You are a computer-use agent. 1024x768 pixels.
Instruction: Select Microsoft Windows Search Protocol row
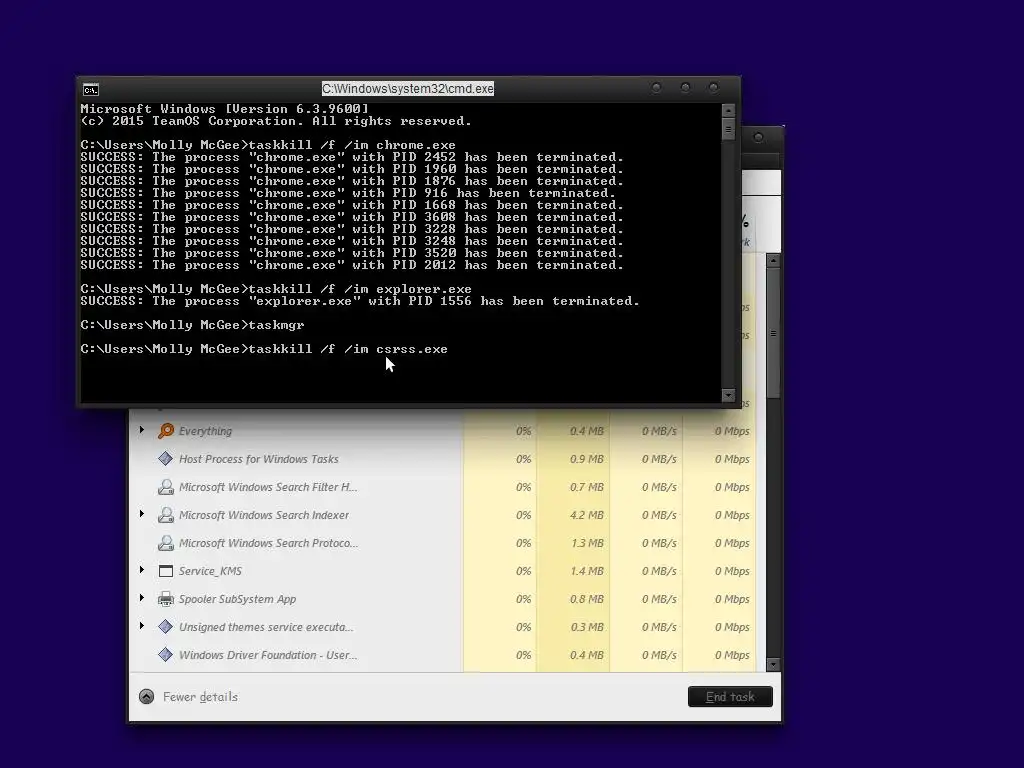point(441,543)
